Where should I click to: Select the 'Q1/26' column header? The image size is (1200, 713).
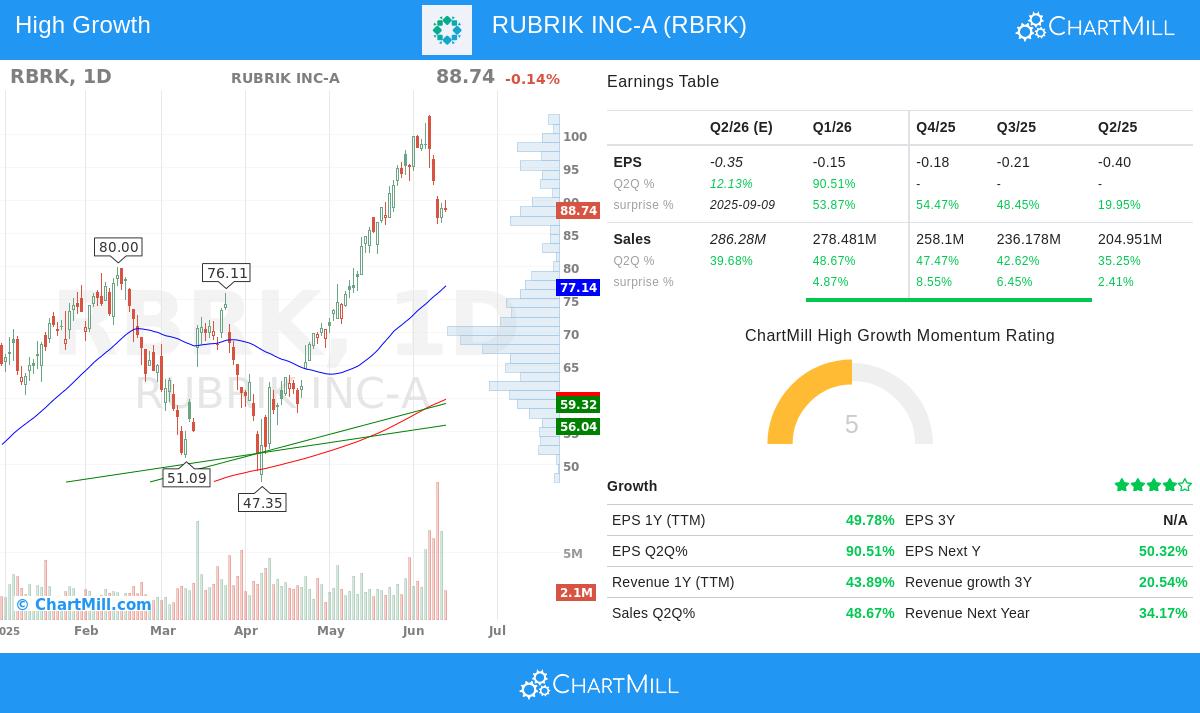832,127
